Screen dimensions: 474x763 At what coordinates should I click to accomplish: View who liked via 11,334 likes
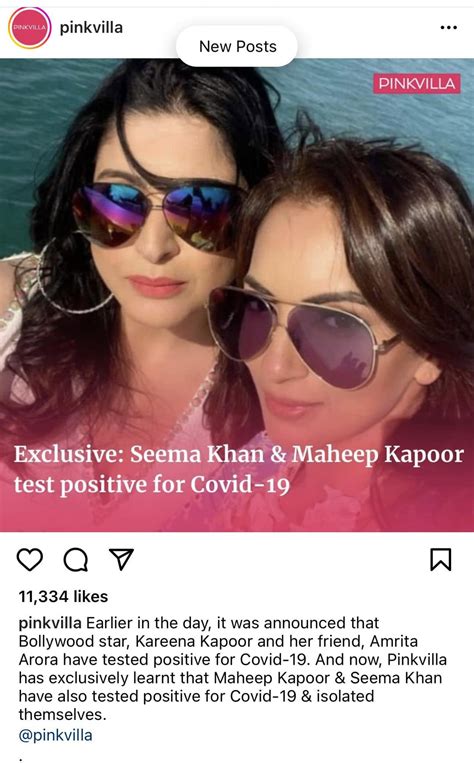pos(63,597)
